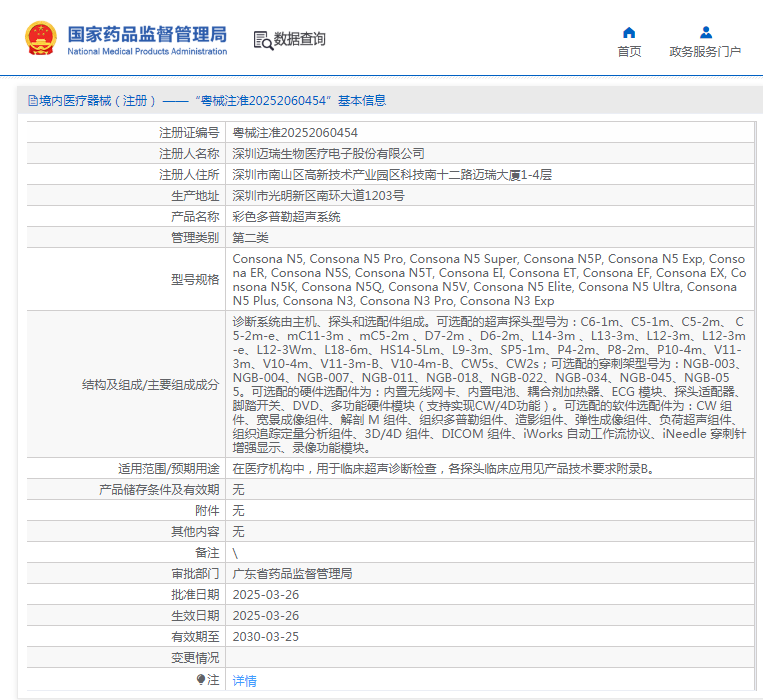Open the 政务服务门户 text link
Viewport: 763px width, 700px height.
point(705,52)
